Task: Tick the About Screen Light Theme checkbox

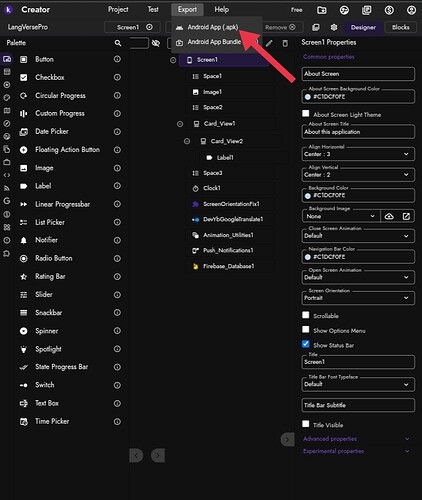Action: tap(306, 113)
